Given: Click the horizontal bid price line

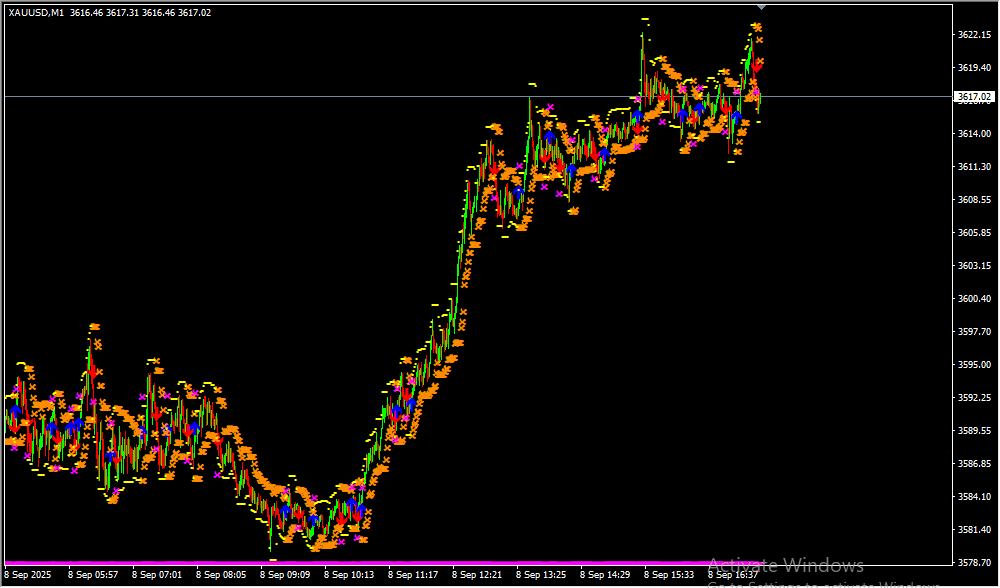Looking at the screenshot, I should [300, 97].
